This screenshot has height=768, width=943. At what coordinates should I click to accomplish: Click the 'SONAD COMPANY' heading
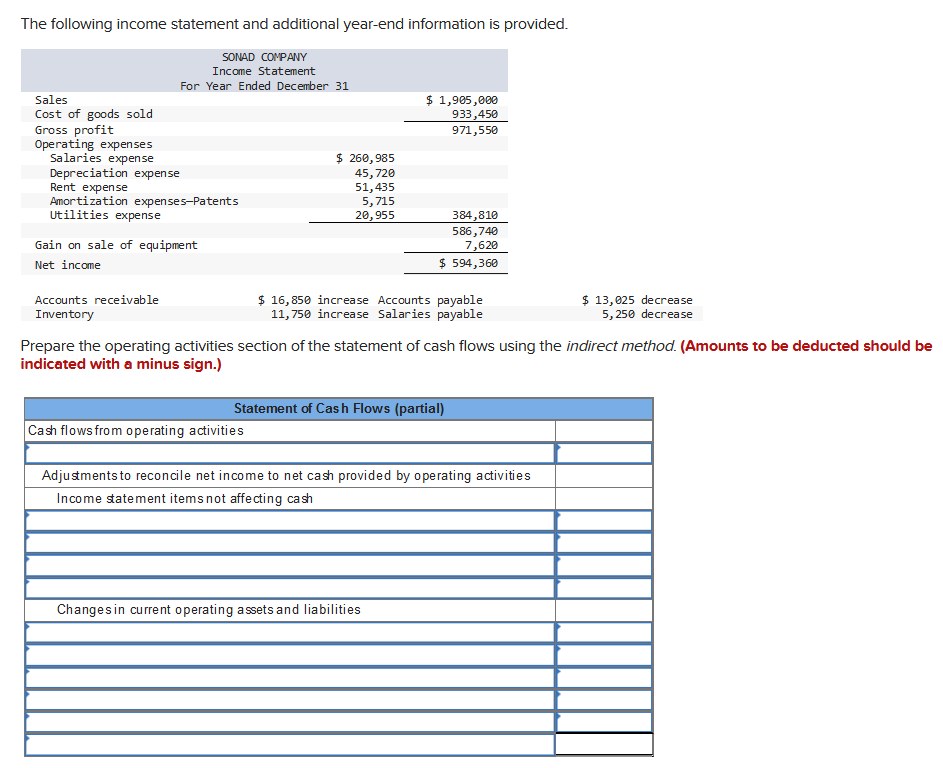pyautogui.click(x=265, y=57)
